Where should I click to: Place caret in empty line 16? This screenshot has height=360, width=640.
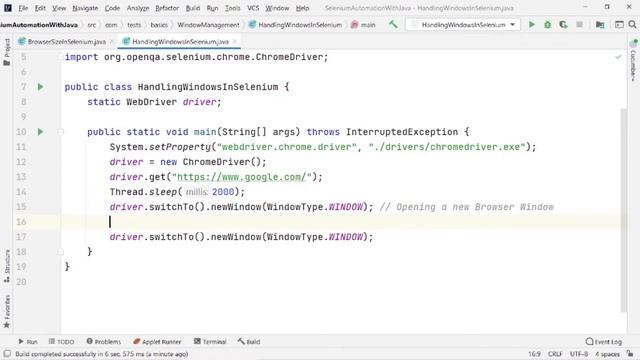coord(343,222)
